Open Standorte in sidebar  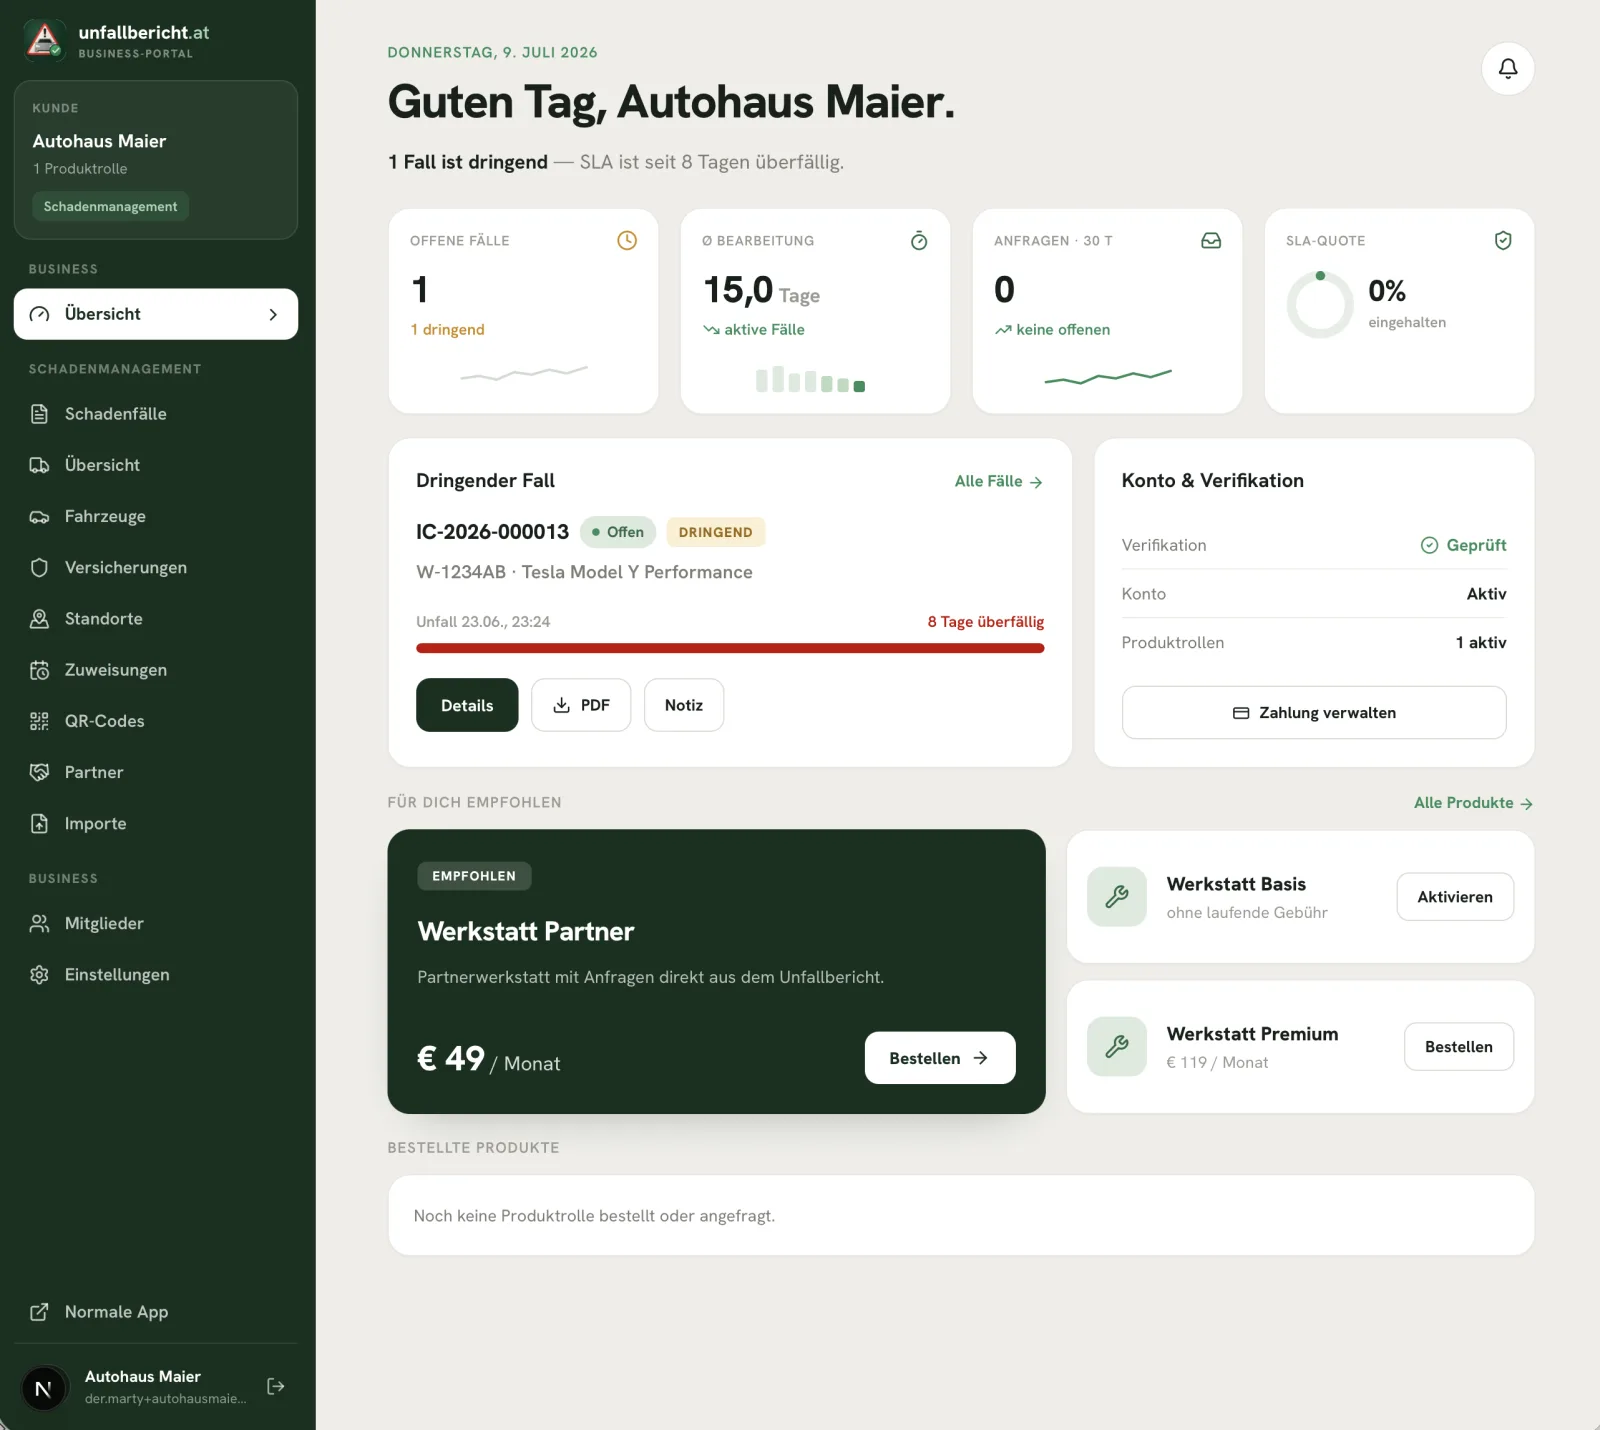coord(156,619)
